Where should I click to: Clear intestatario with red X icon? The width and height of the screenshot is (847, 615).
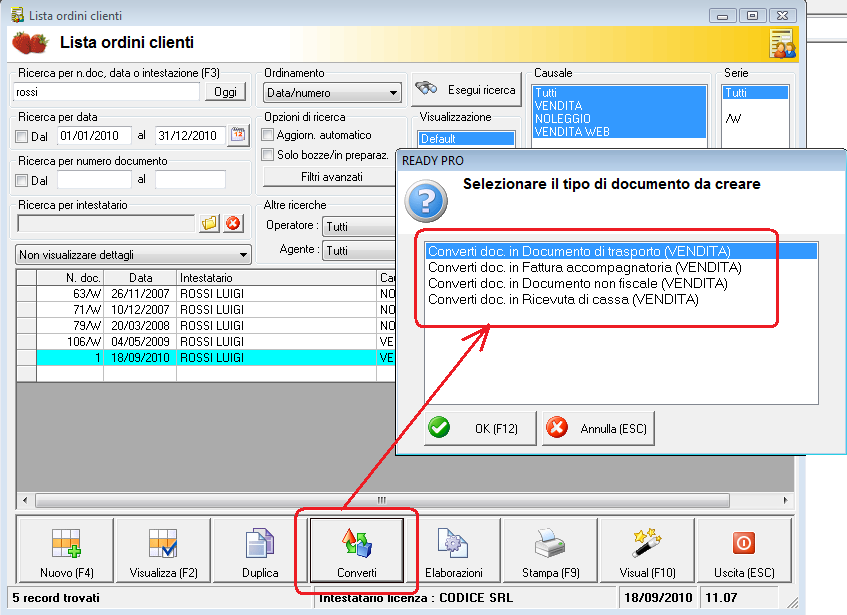click(x=233, y=223)
